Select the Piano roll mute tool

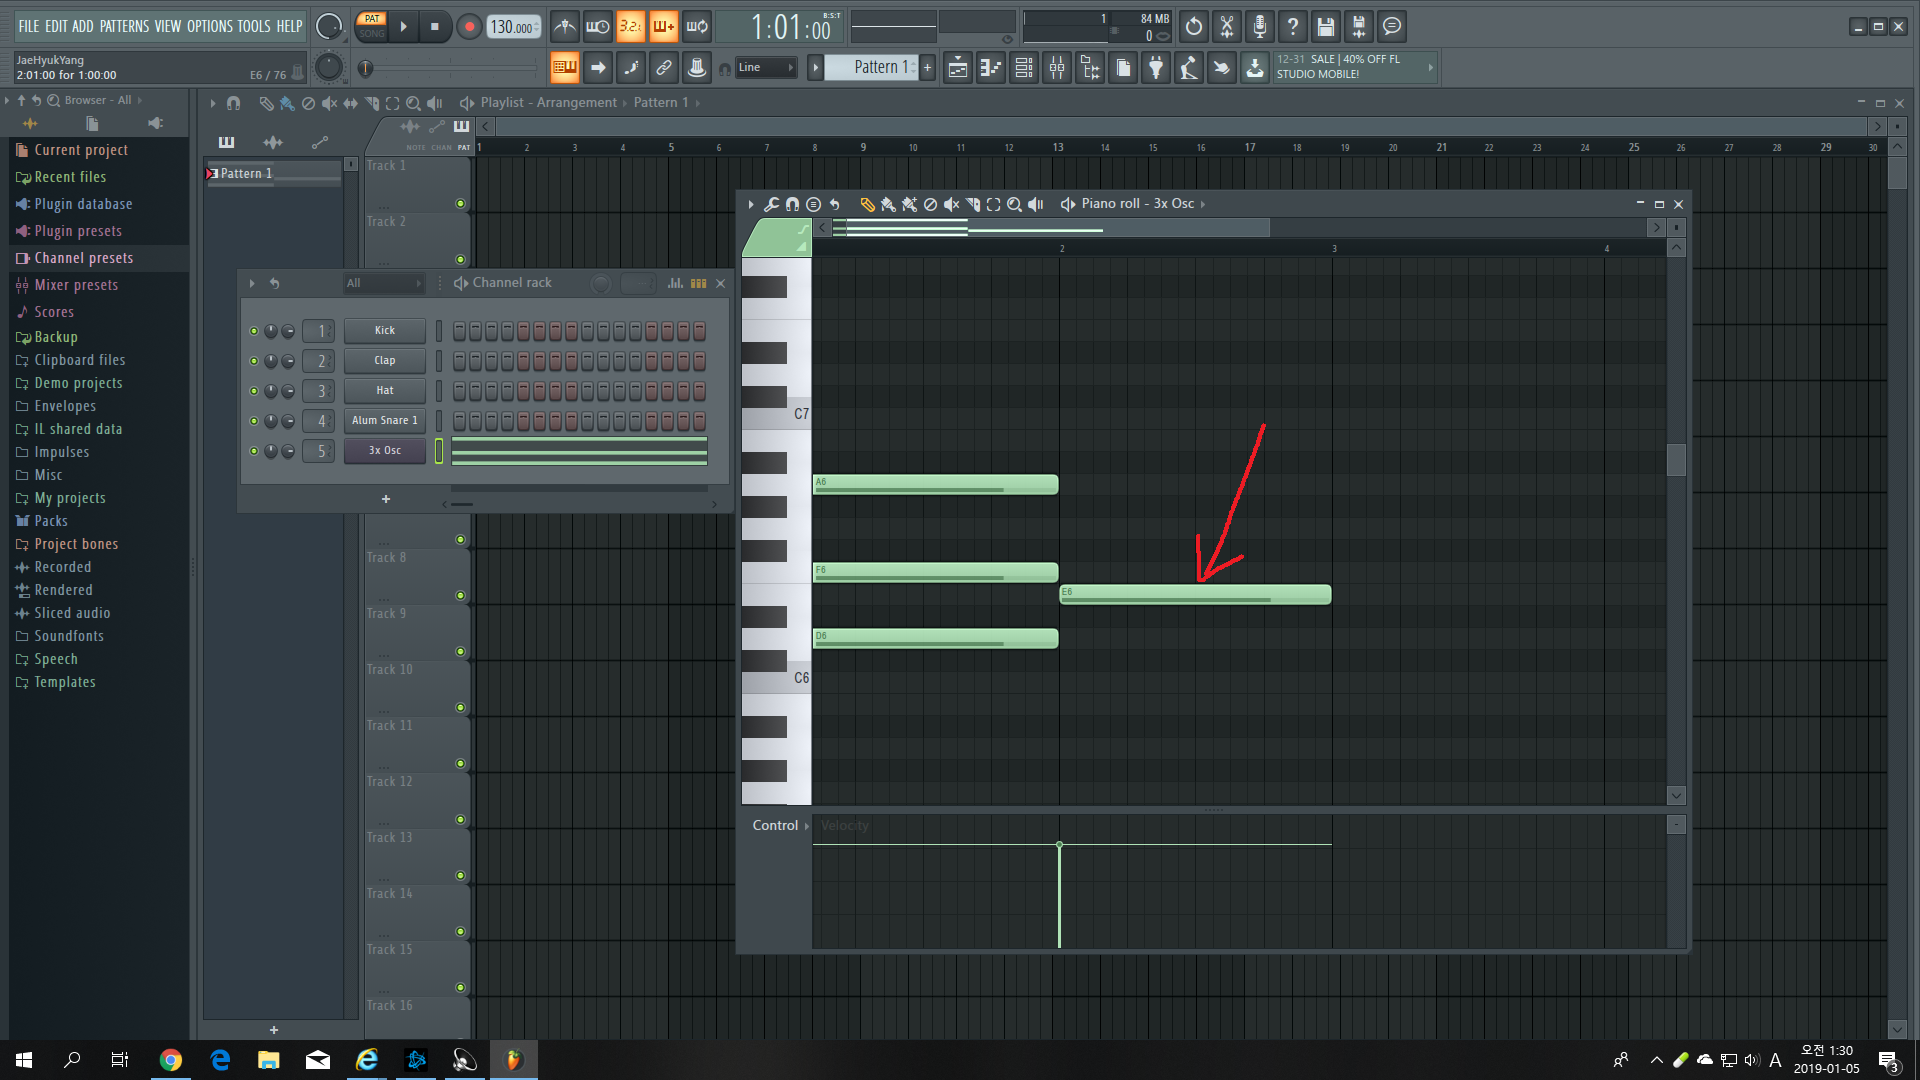[951, 204]
